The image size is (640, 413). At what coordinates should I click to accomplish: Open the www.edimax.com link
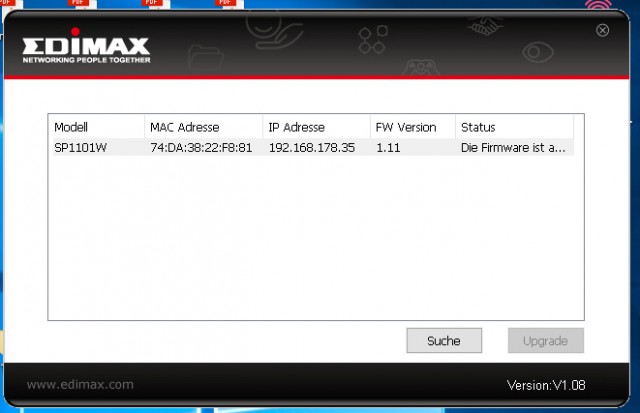(80, 384)
